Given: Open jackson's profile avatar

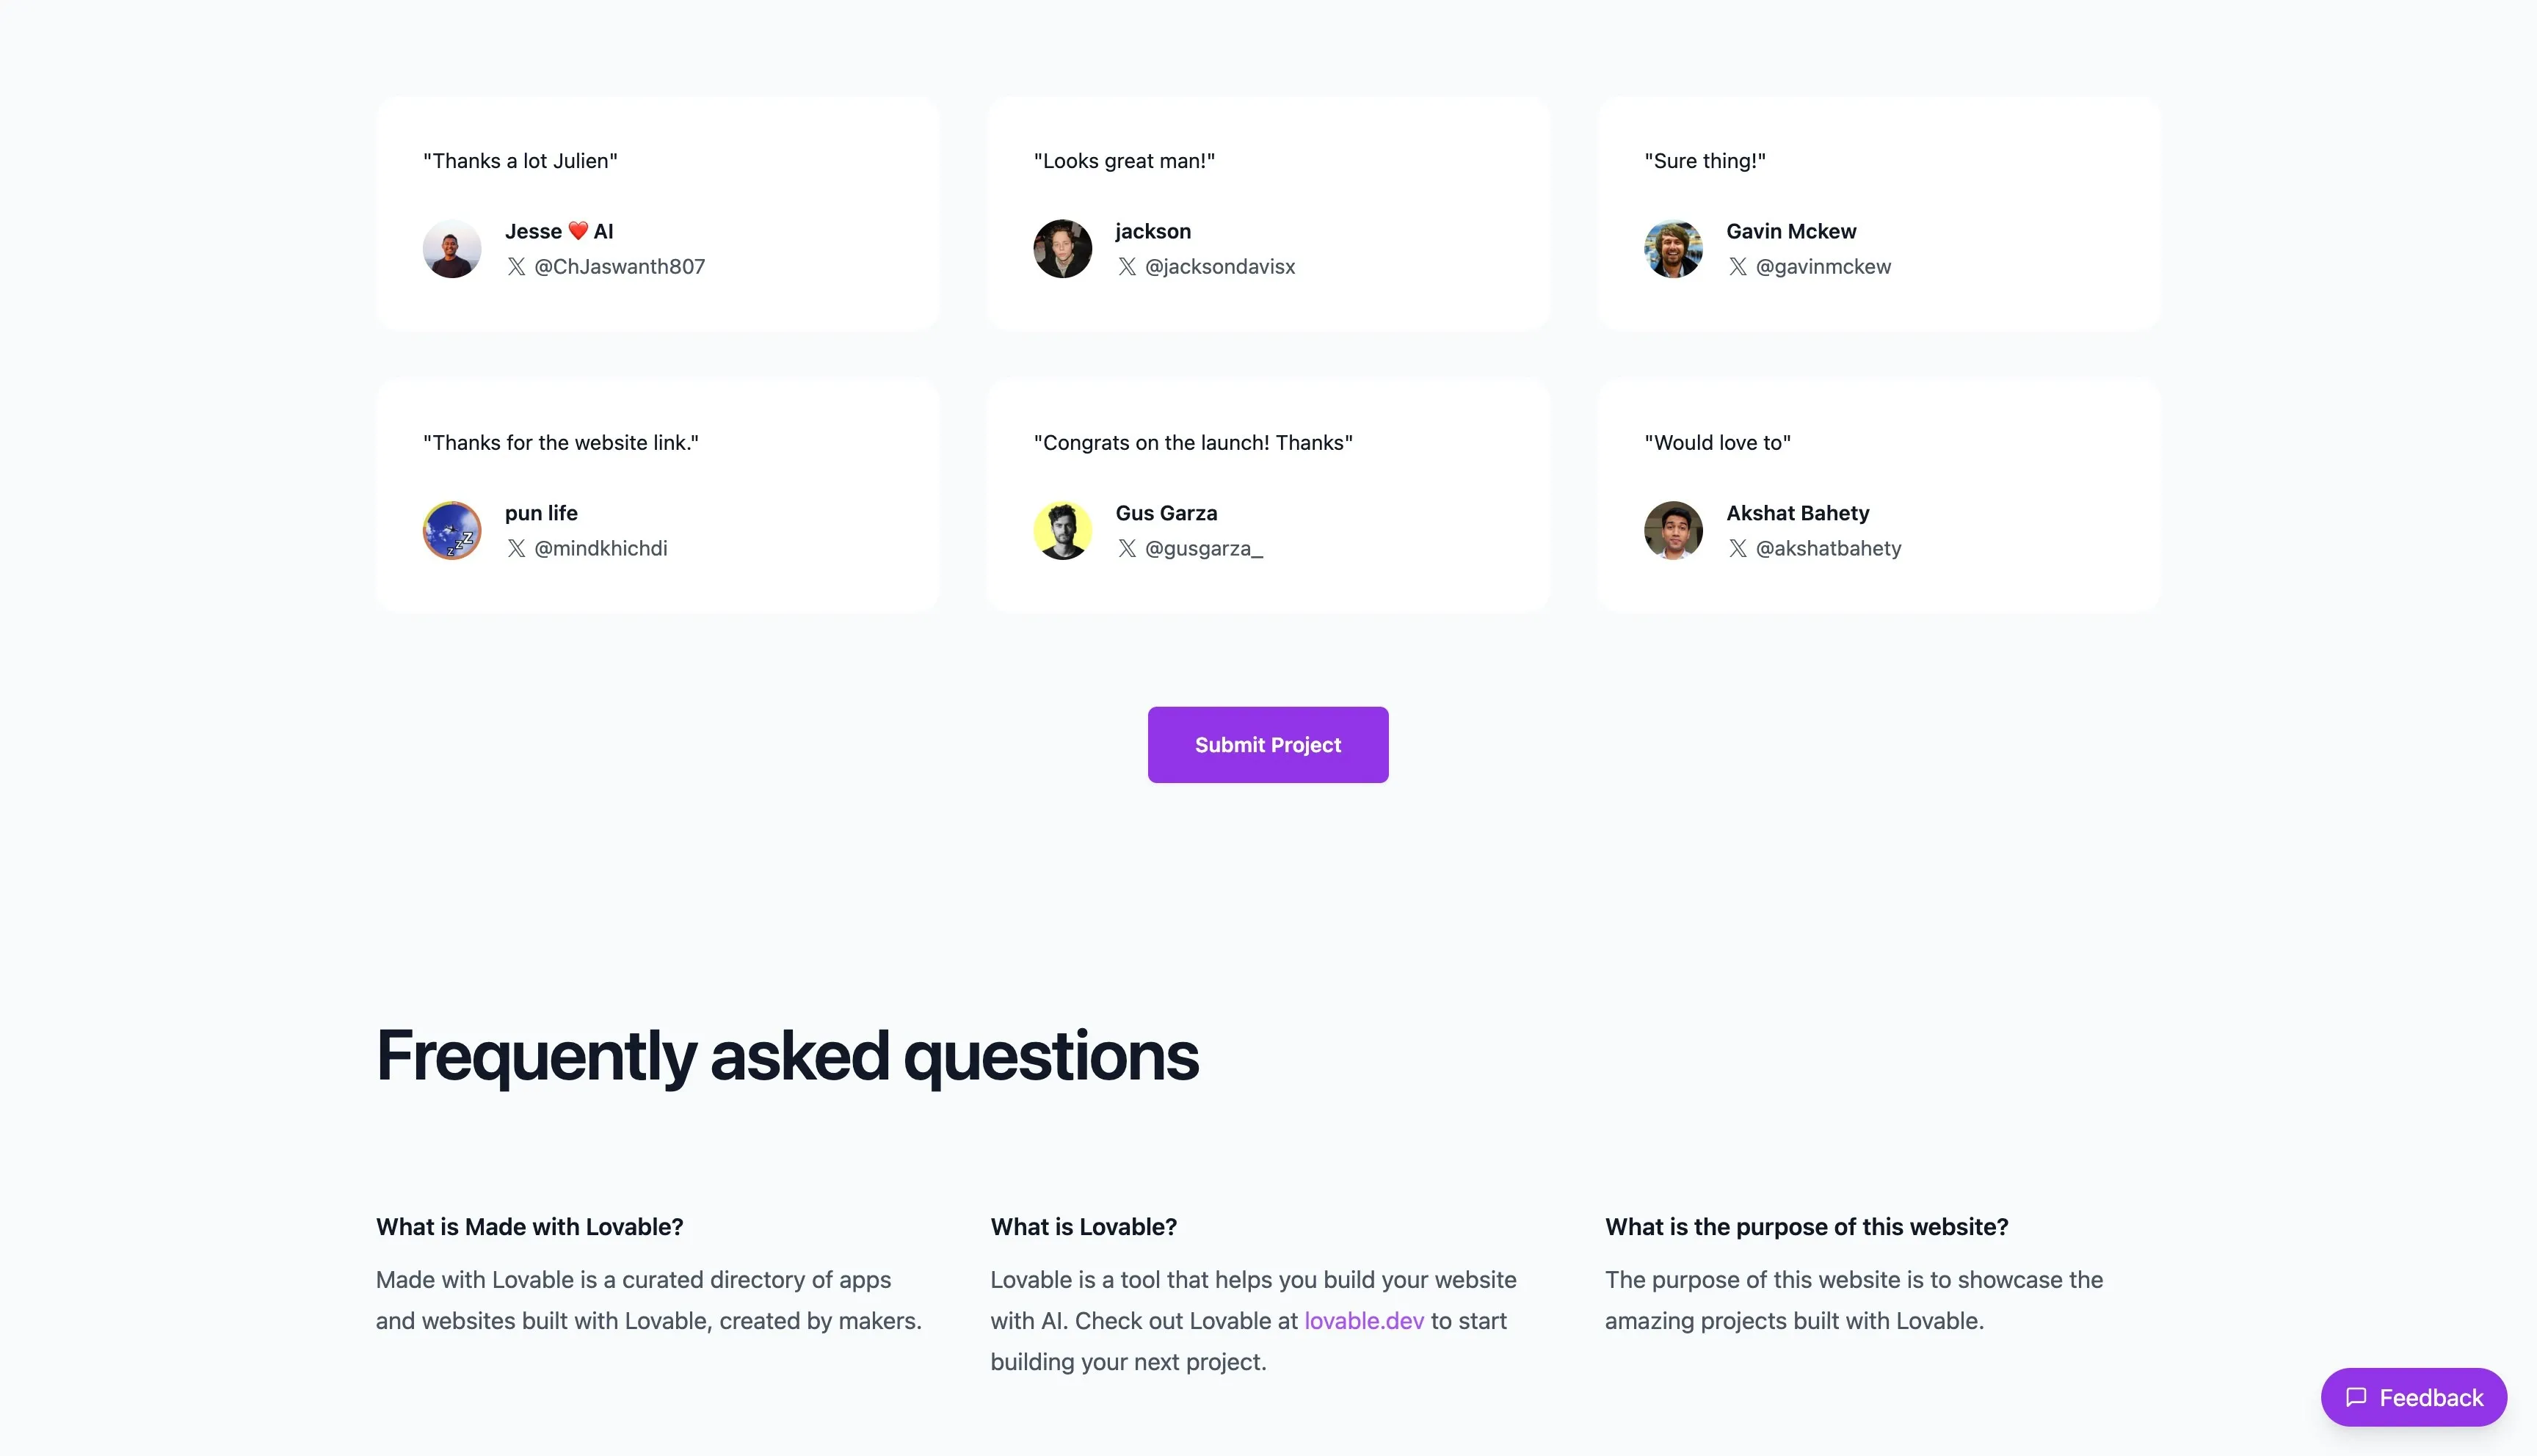Looking at the screenshot, I should 1062,249.
